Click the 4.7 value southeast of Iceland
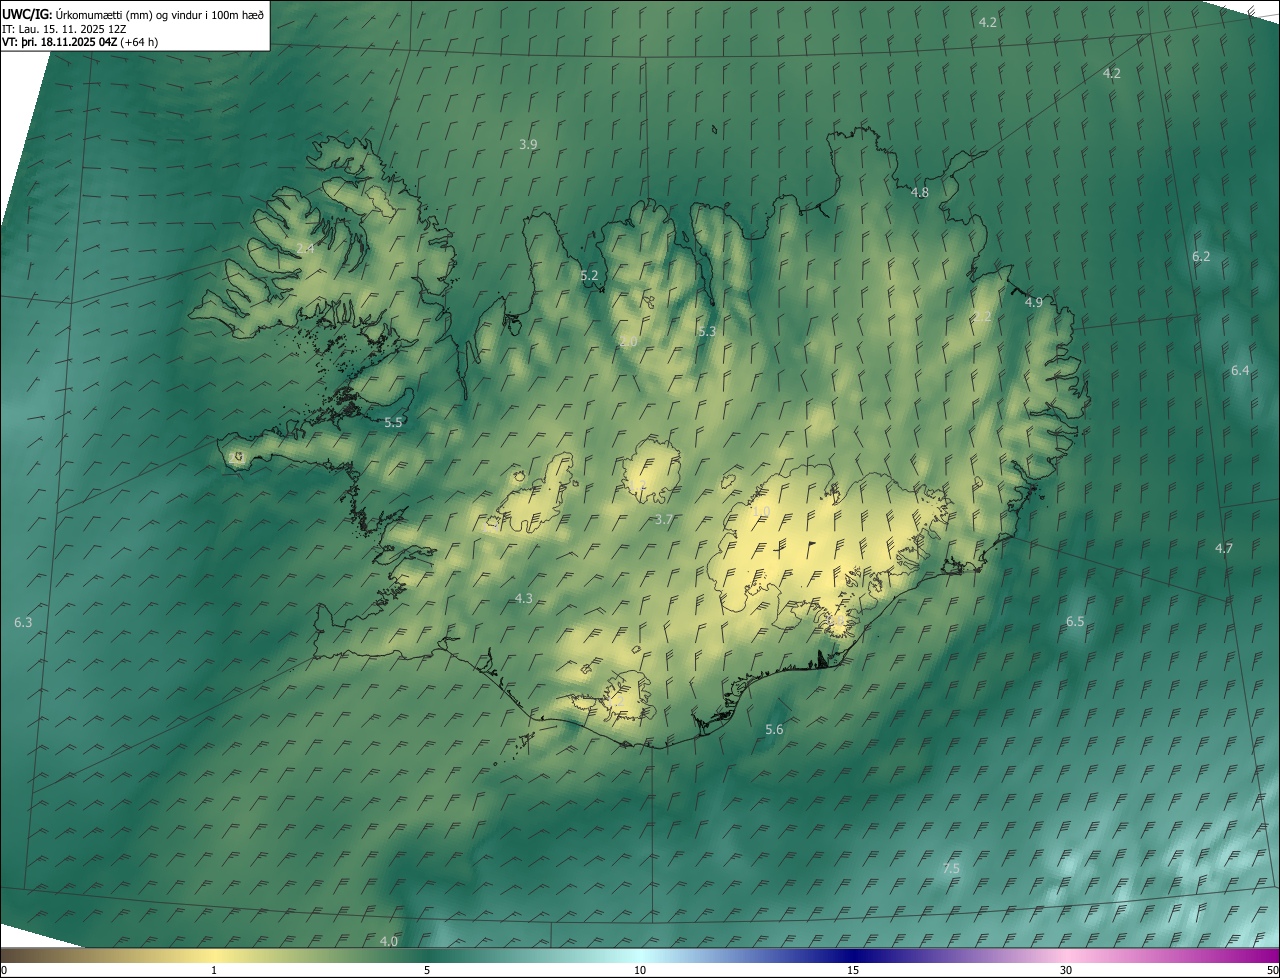The image size is (1280, 978). [x=1224, y=548]
